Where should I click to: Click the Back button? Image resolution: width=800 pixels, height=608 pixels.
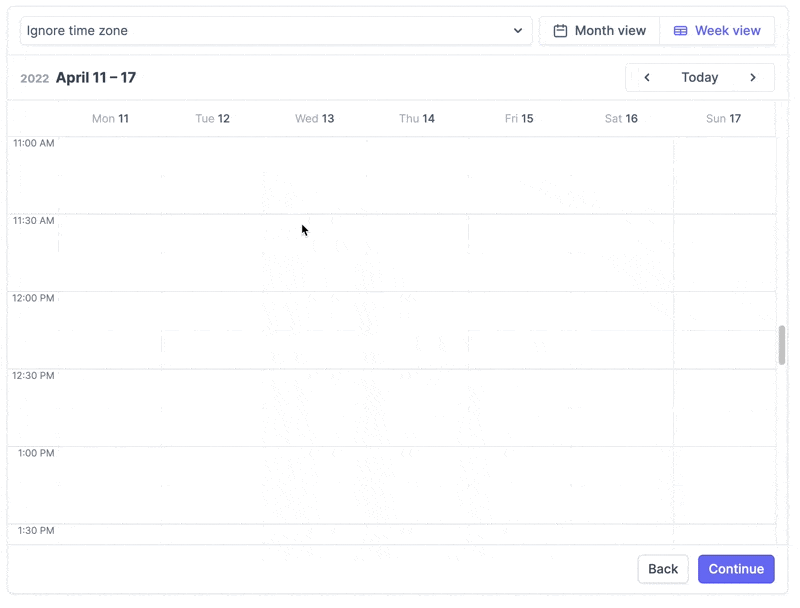(x=663, y=569)
